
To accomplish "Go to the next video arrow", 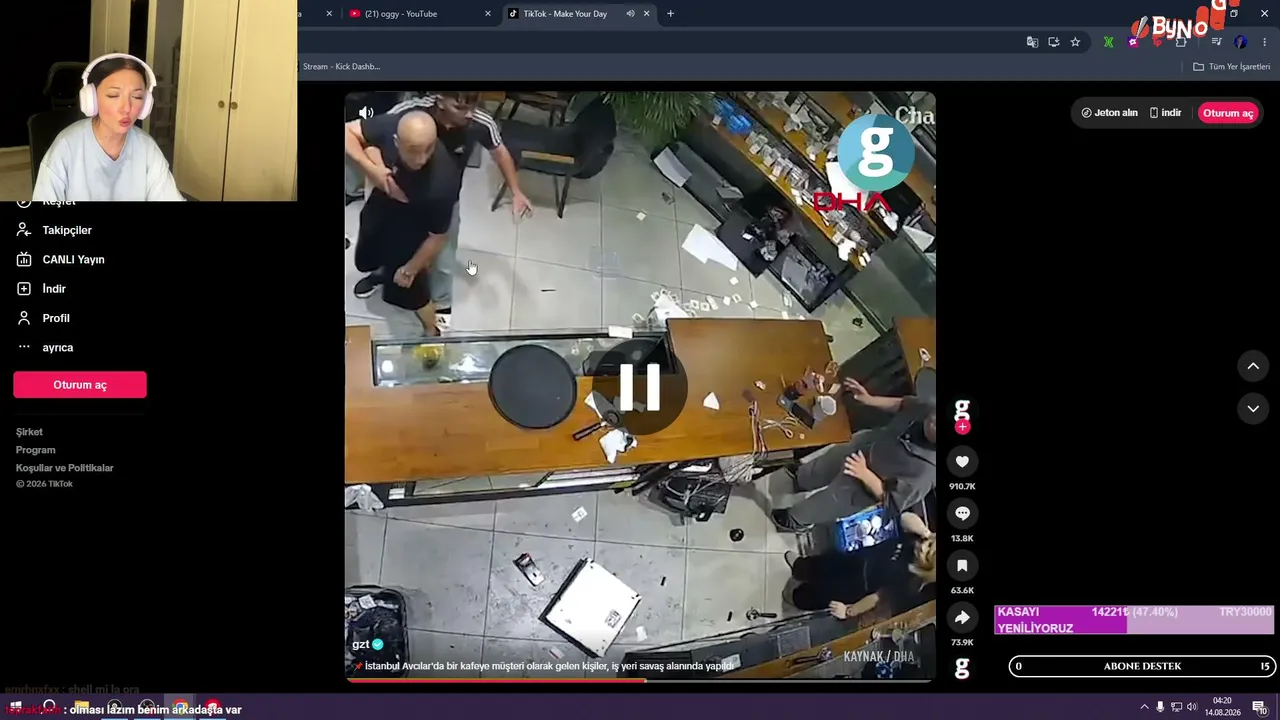I will point(1253,408).
